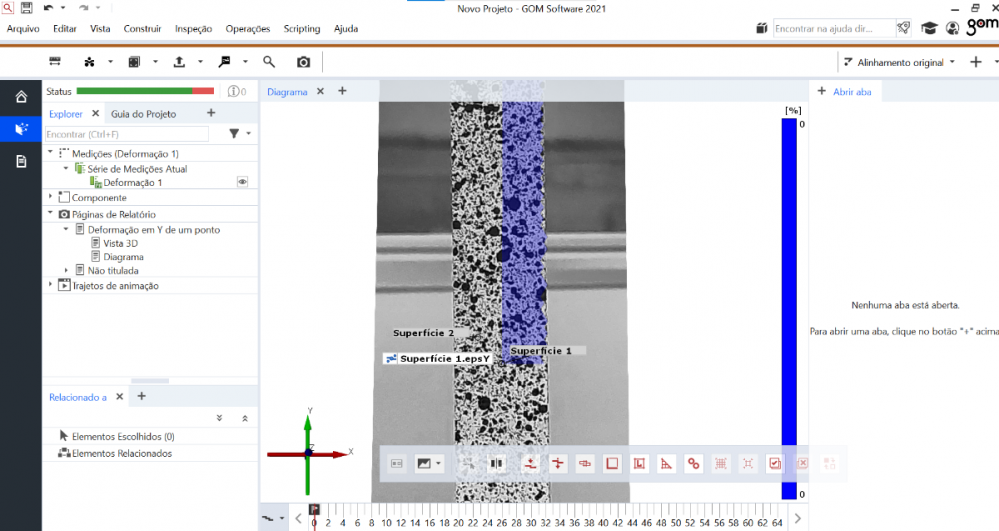Switch to the Guia do Projeto tab
Viewport: 999px width, 531px height.
tap(143, 114)
